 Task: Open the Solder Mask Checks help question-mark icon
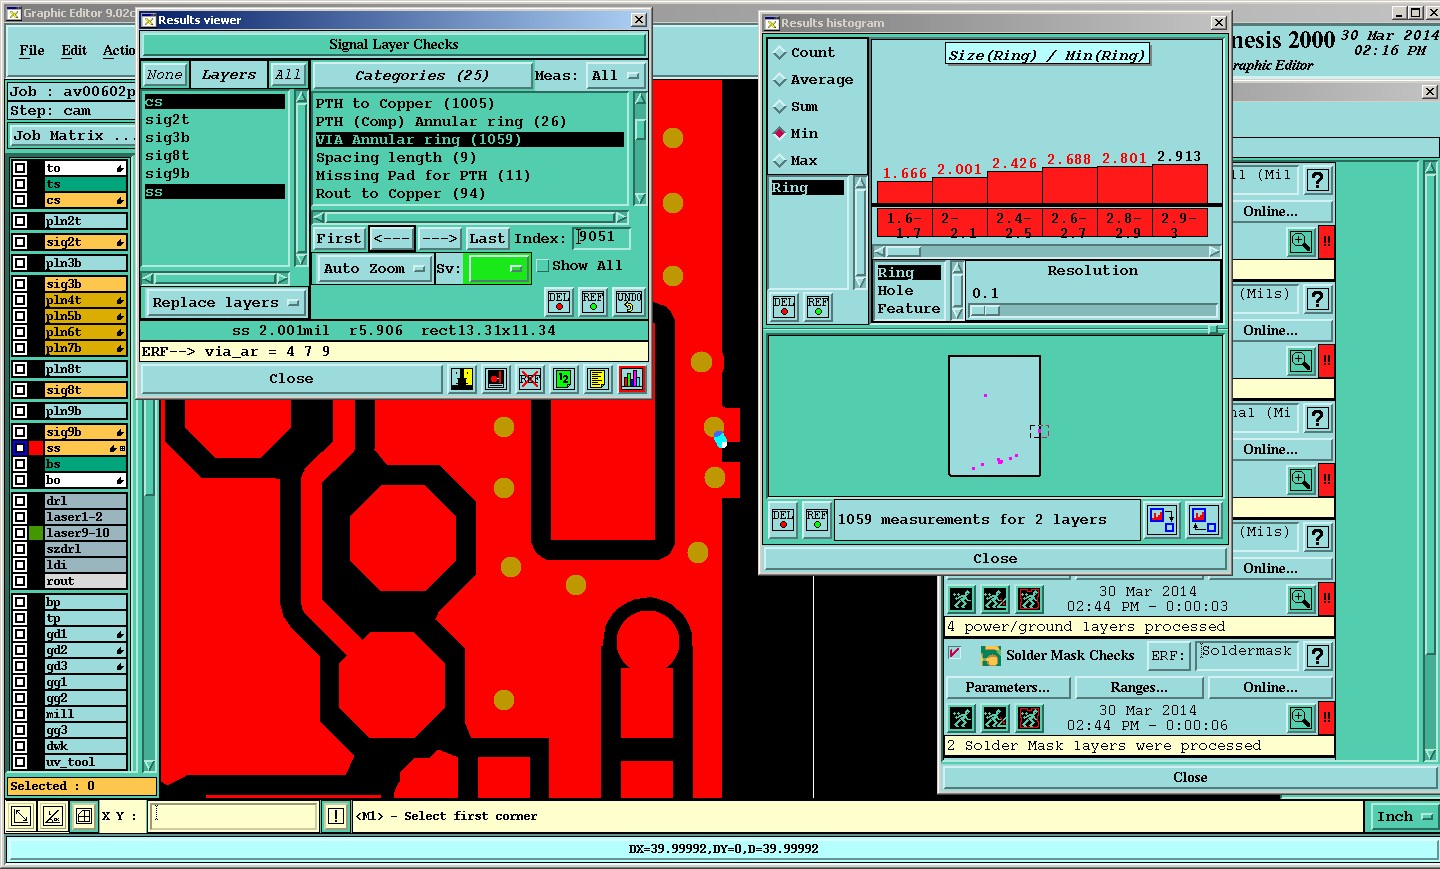1318,656
